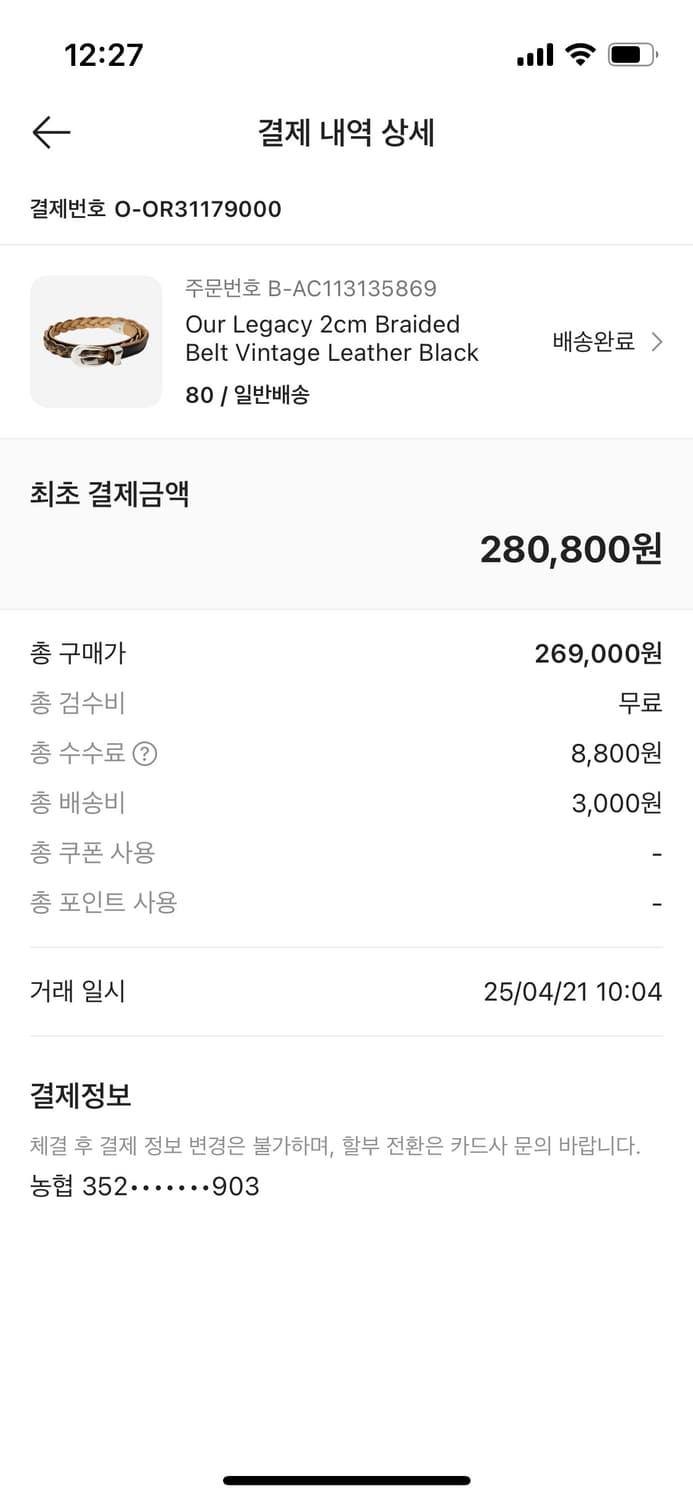The image size is (693, 1500).
Task: Tap the 결제 내역 상세 title
Action: 346,132
